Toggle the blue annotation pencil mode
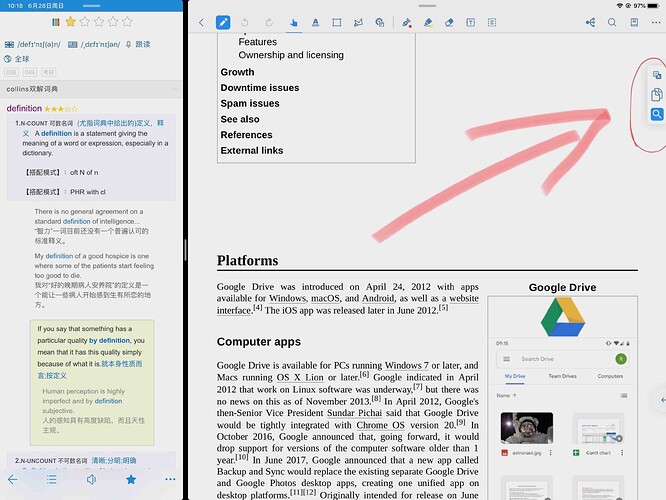Screen dimensions: 666x500 [223, 23]
